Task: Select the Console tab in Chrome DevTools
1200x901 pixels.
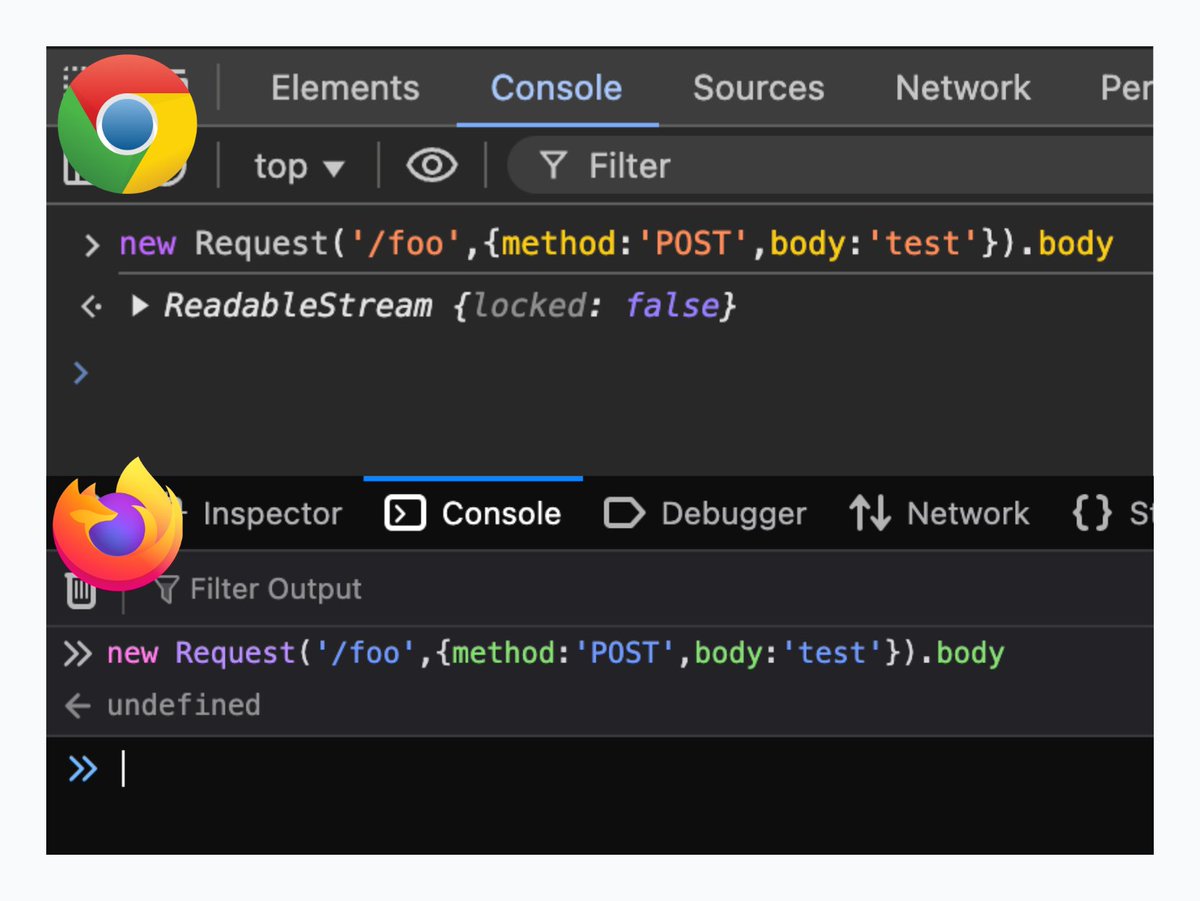Action: click(556, 88)
